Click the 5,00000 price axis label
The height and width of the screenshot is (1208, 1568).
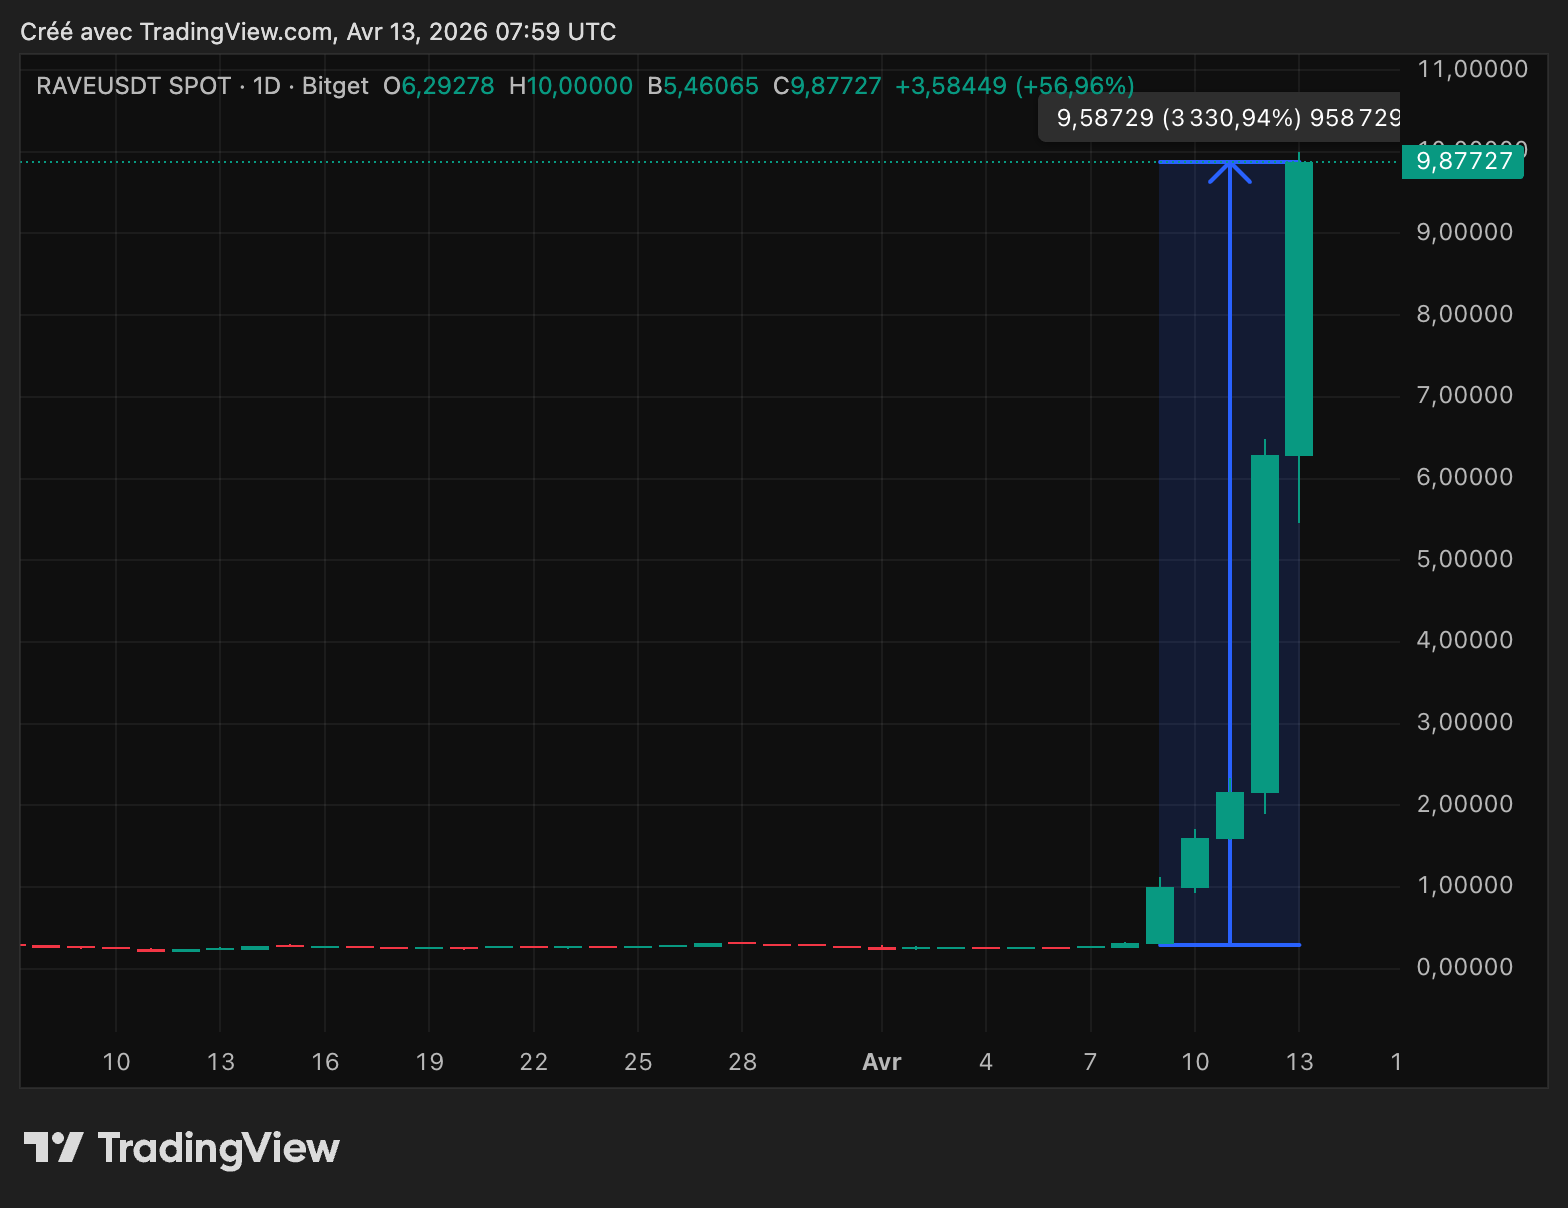[1464, 559]
